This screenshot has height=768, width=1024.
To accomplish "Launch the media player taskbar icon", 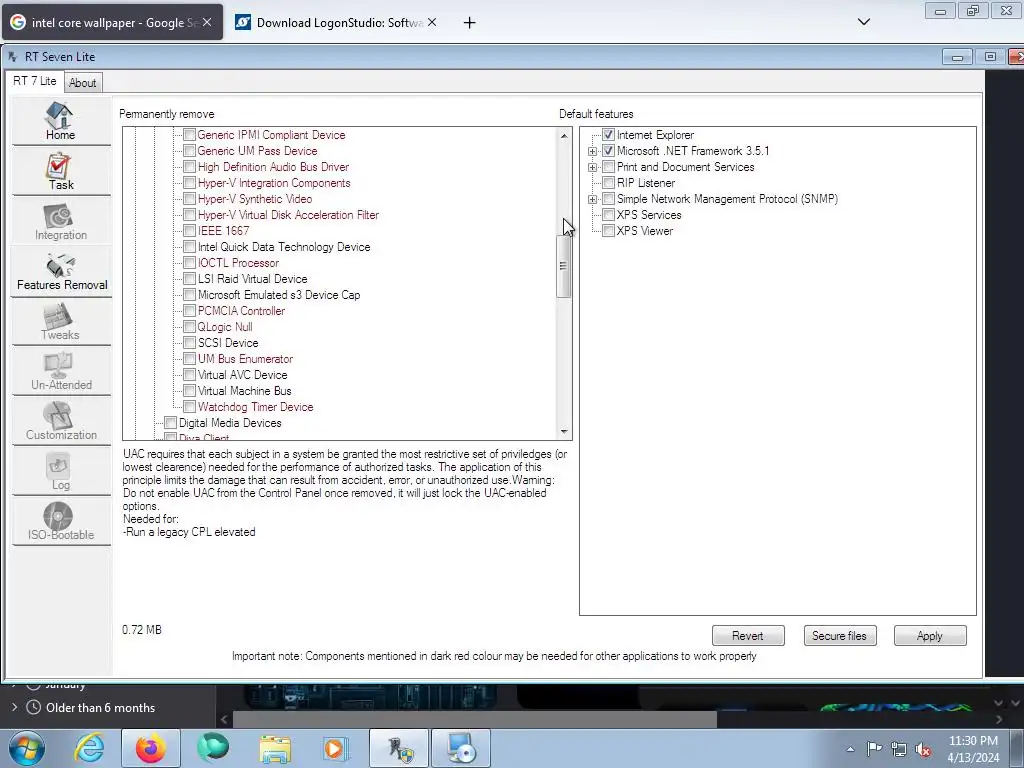I will (x=336, y=748).
